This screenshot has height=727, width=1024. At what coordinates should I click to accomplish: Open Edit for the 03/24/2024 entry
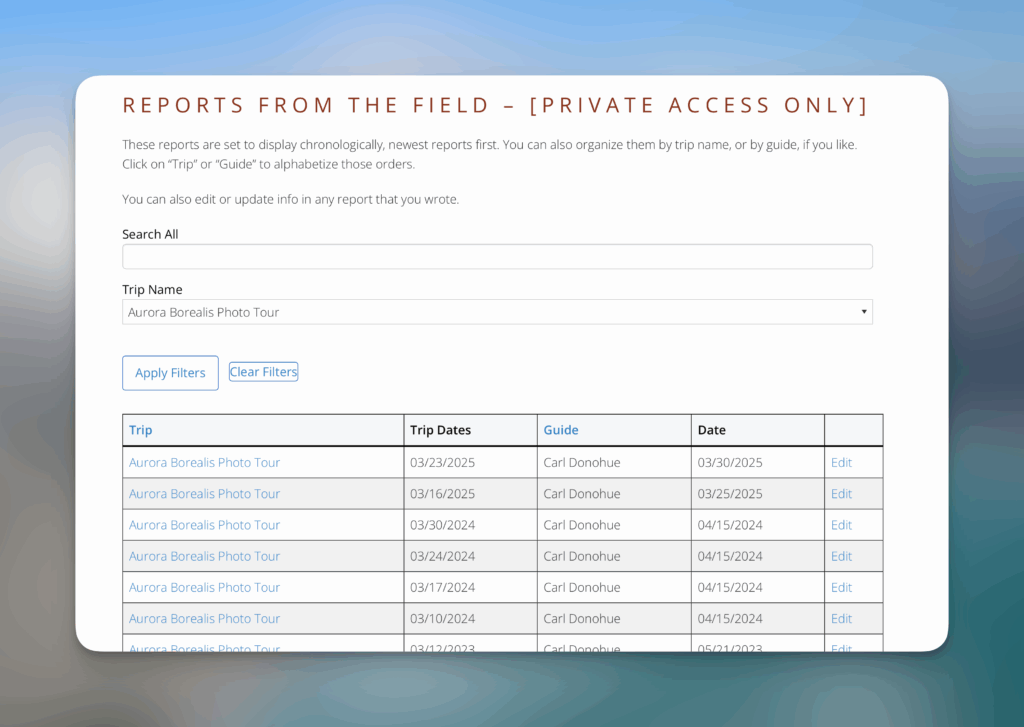coord(841,556)
